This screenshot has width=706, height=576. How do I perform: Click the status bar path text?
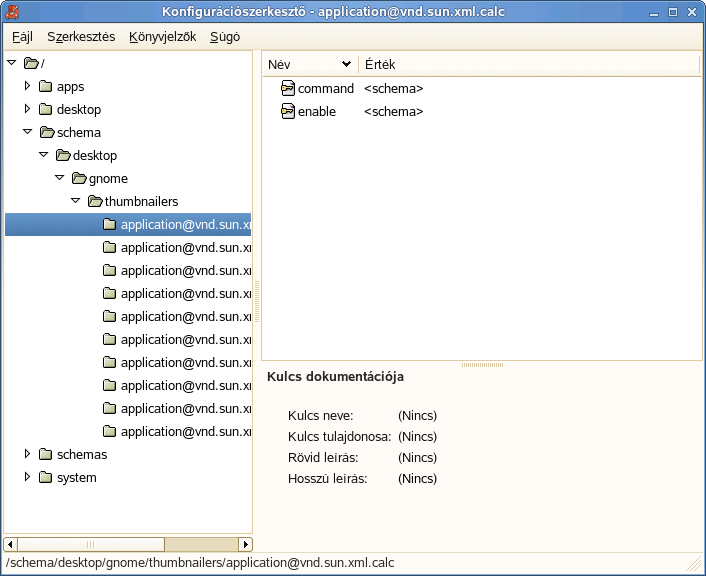(x=200, y=563)
